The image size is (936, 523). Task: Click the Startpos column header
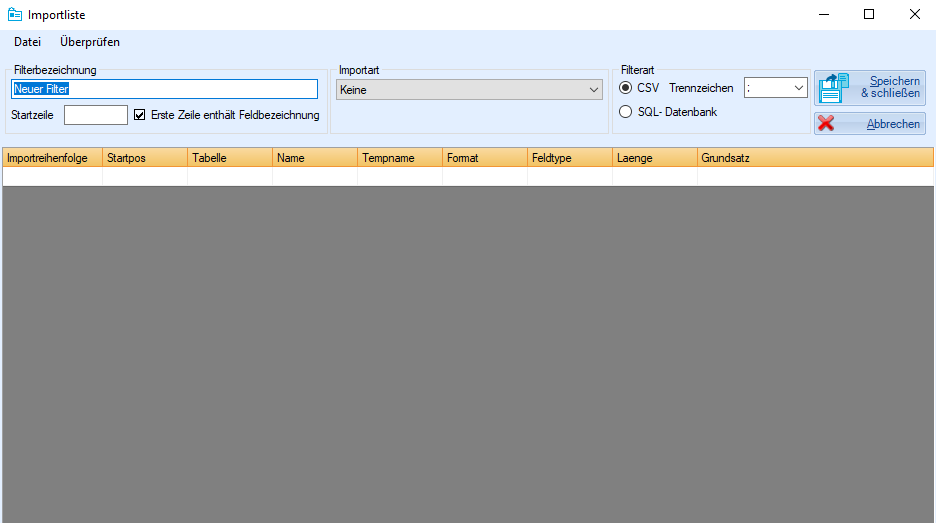pos(145,158)
